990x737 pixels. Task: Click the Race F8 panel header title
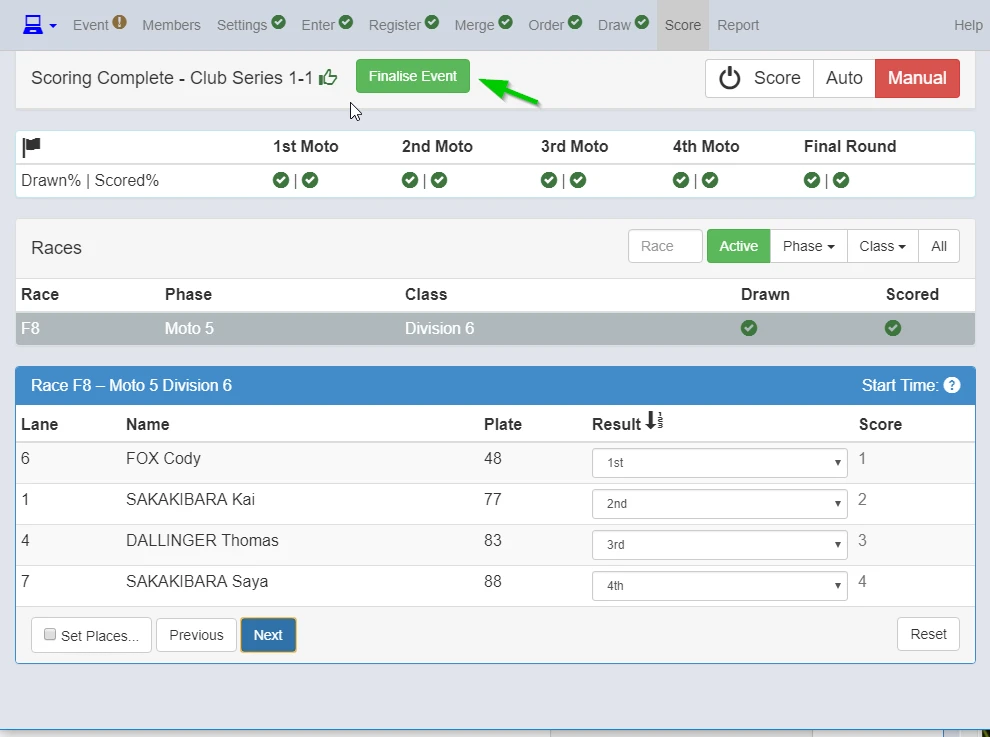pyautogui.click(x=131, y=385)
